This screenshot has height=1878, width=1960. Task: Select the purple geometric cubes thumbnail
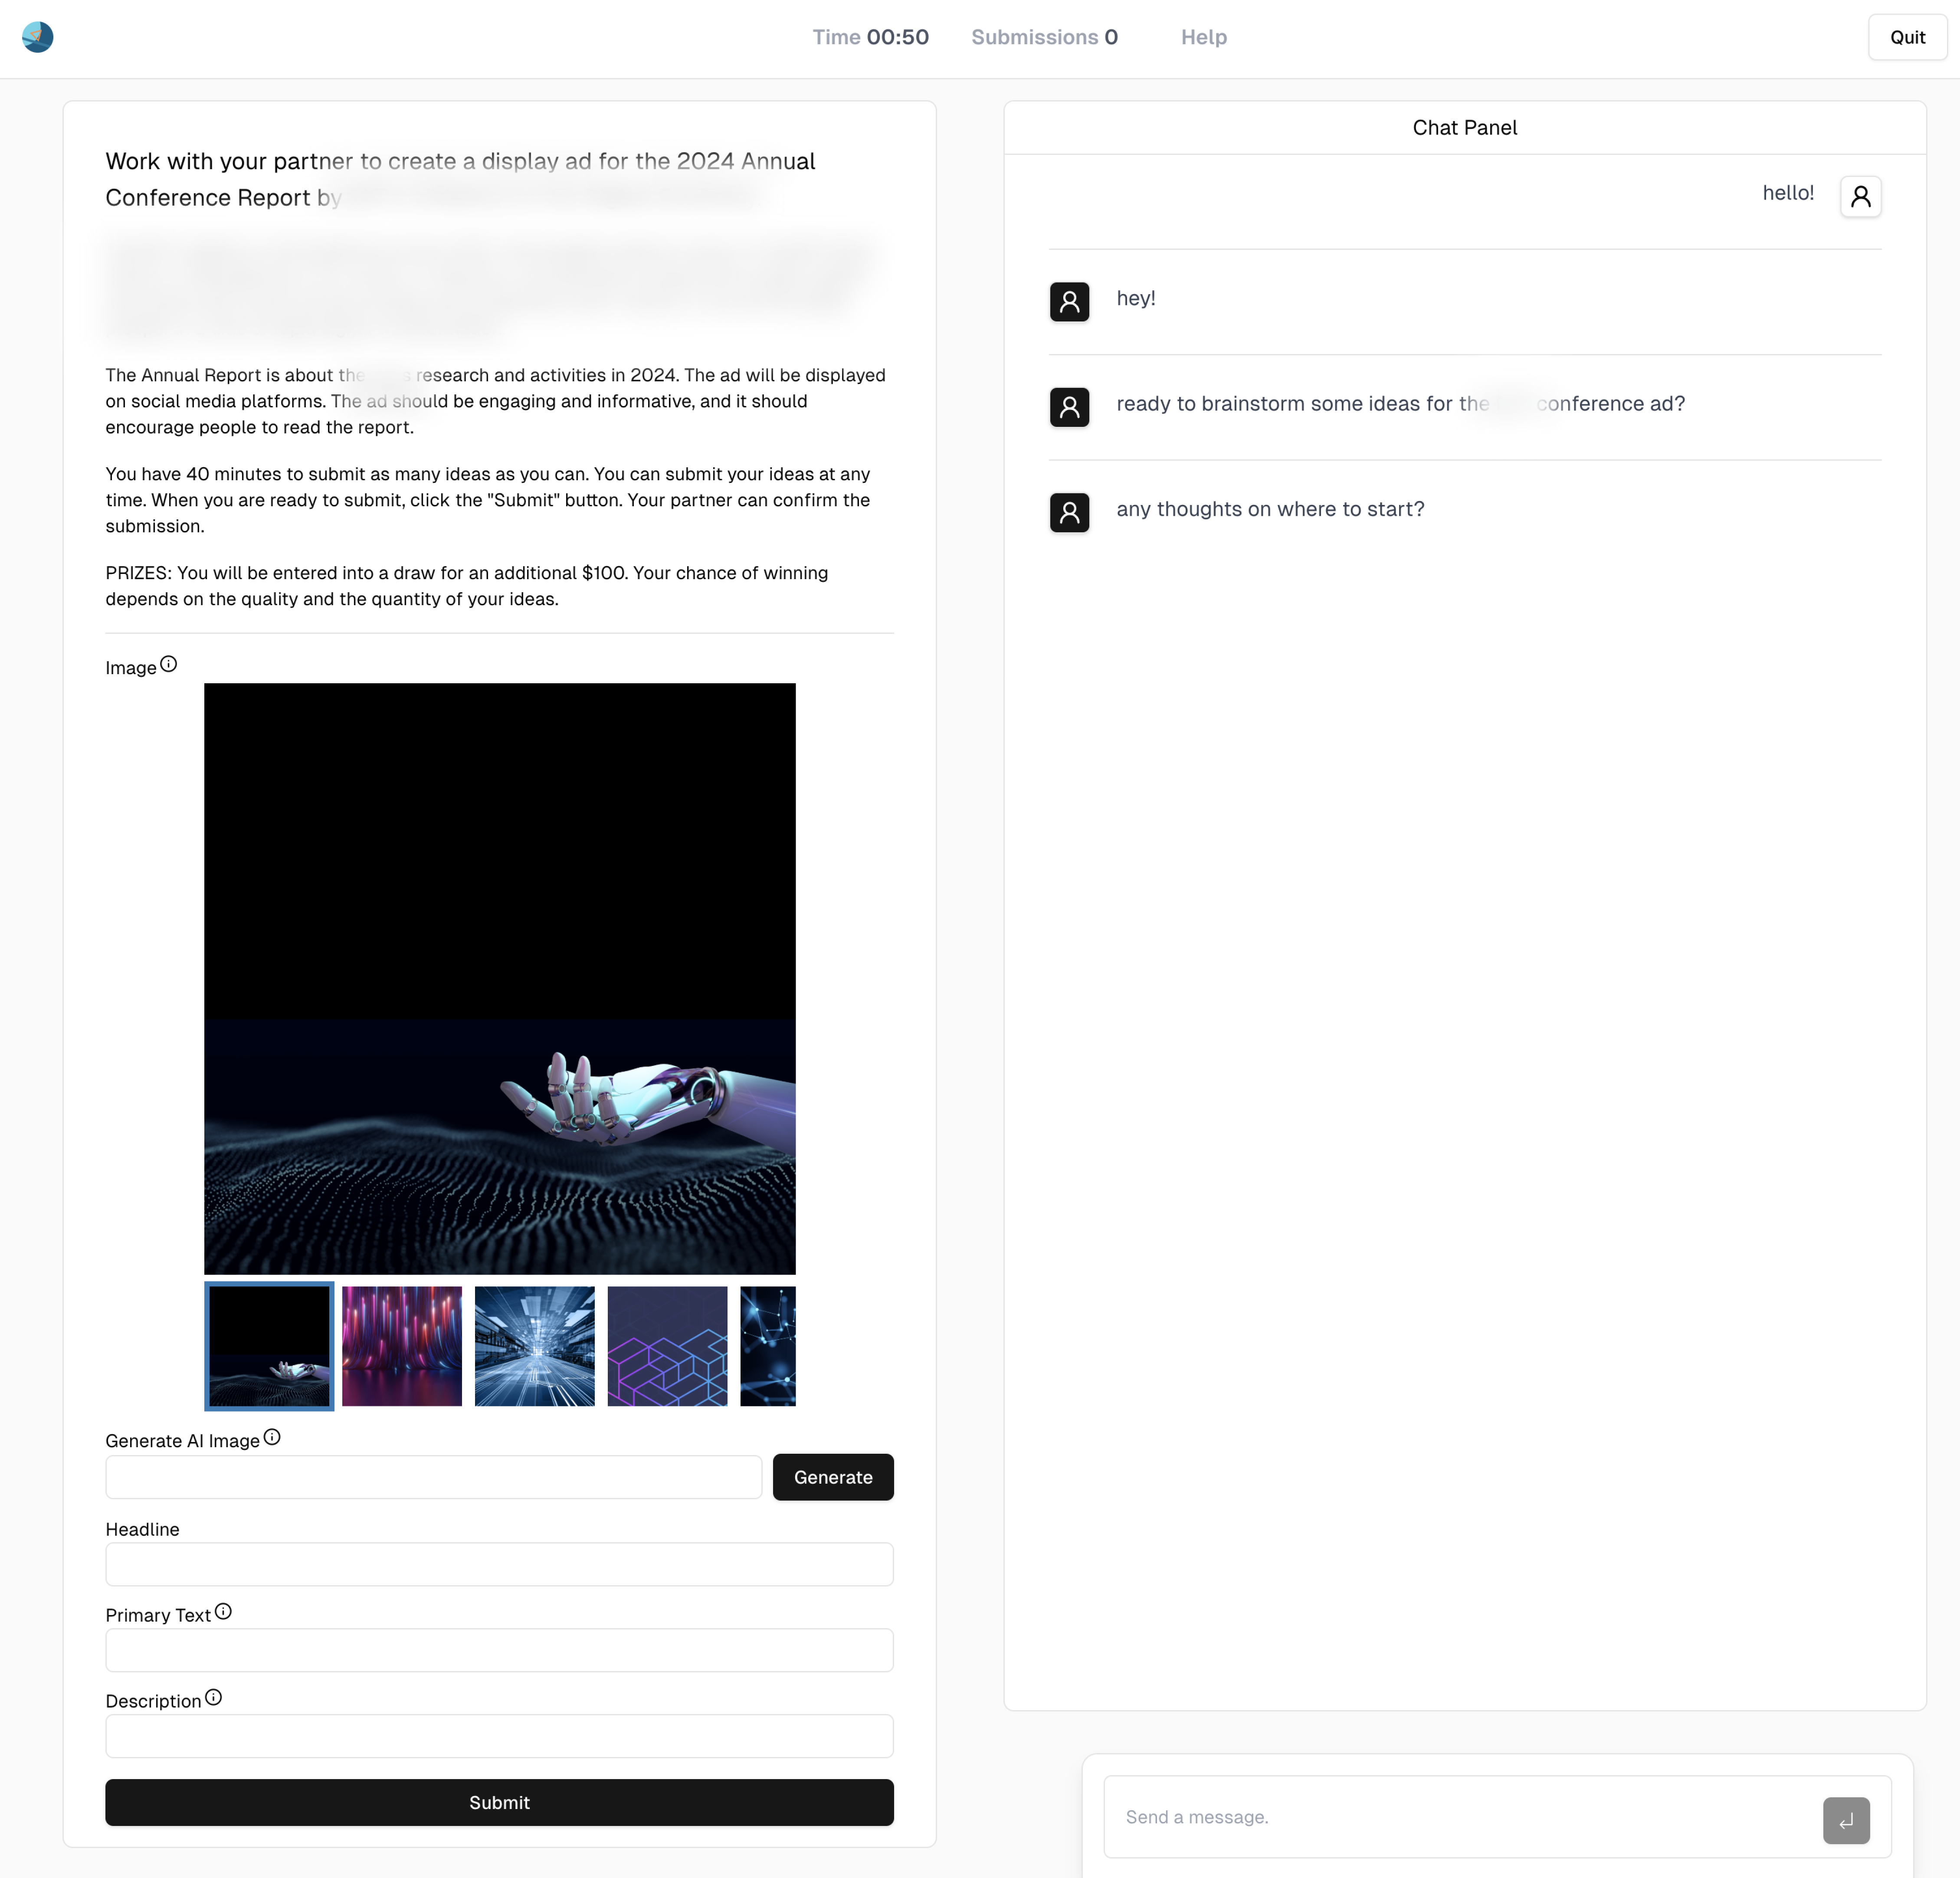click(x=667, y=1346)
